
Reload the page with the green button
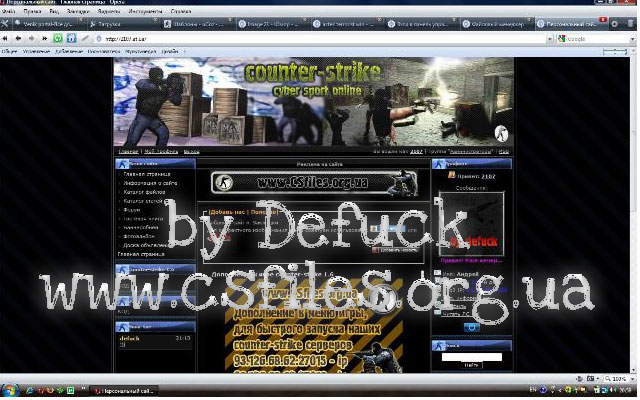[x=58, y=39]
